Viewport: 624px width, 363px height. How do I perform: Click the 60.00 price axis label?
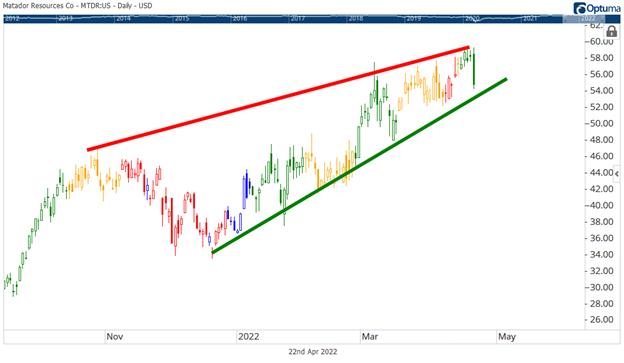[601, 41]
